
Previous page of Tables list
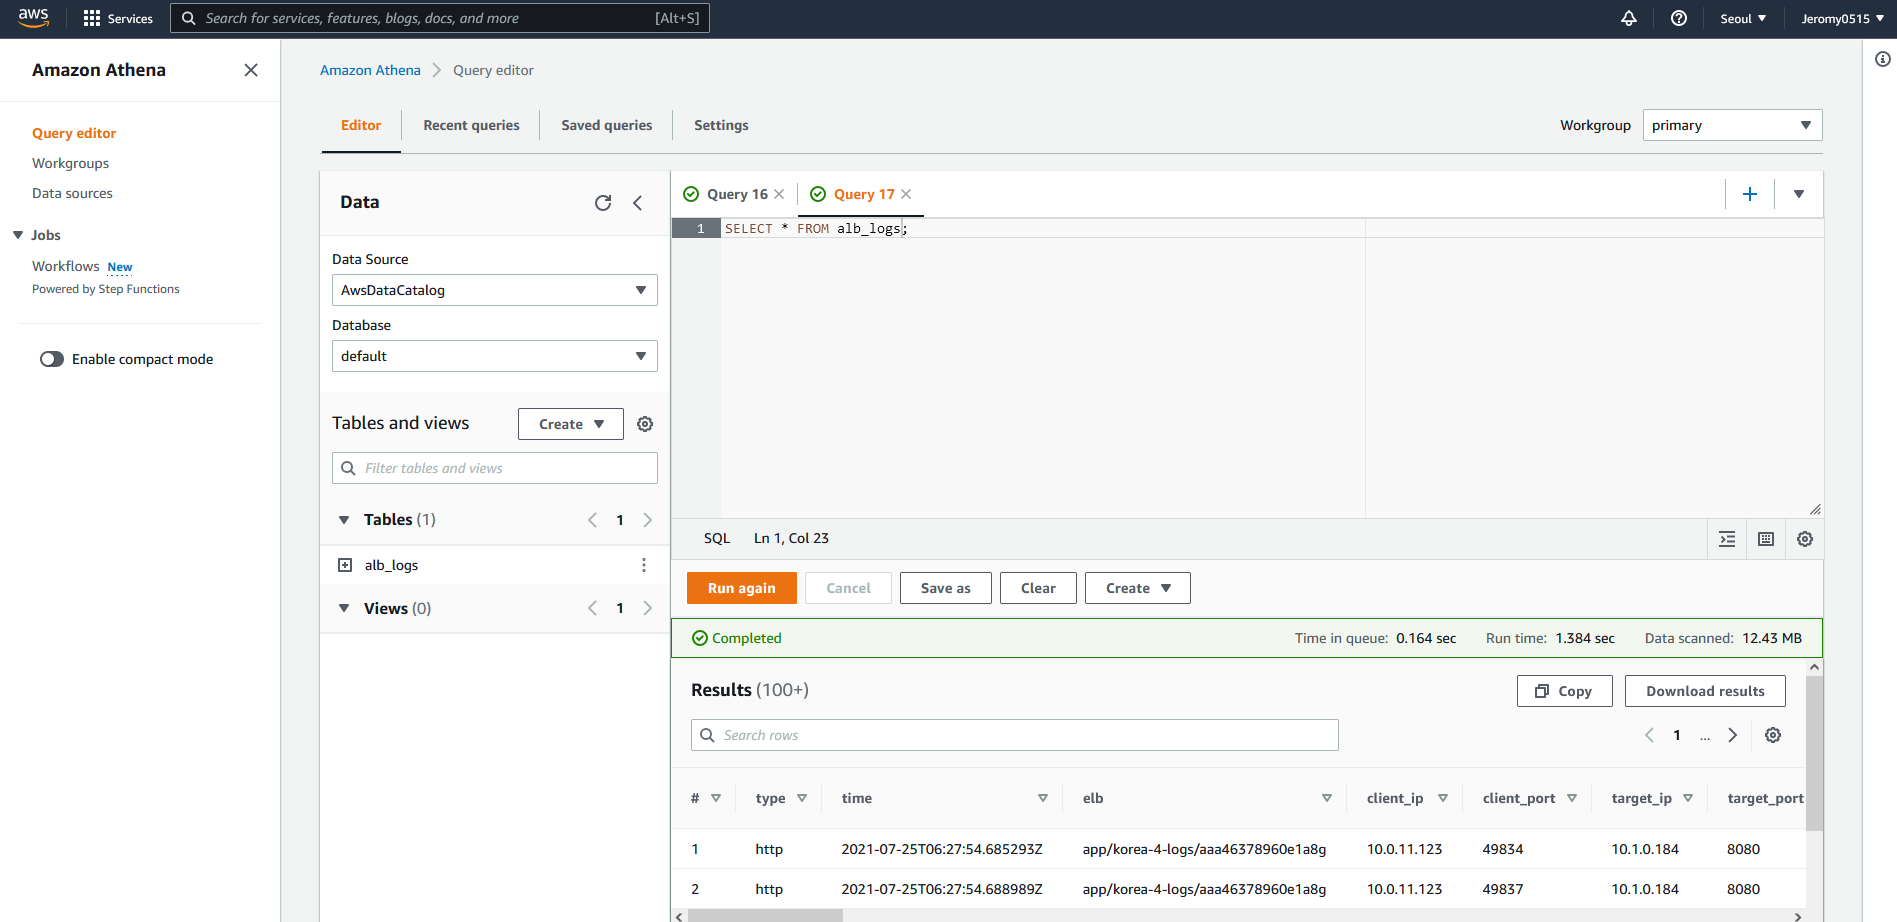pyautogui.click(x=592, y=520)
